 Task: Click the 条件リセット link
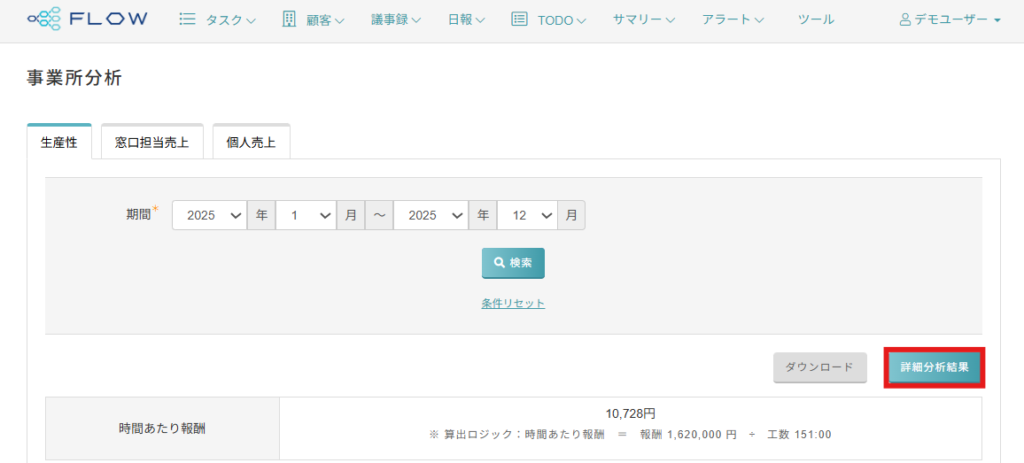tap(513, 303)
